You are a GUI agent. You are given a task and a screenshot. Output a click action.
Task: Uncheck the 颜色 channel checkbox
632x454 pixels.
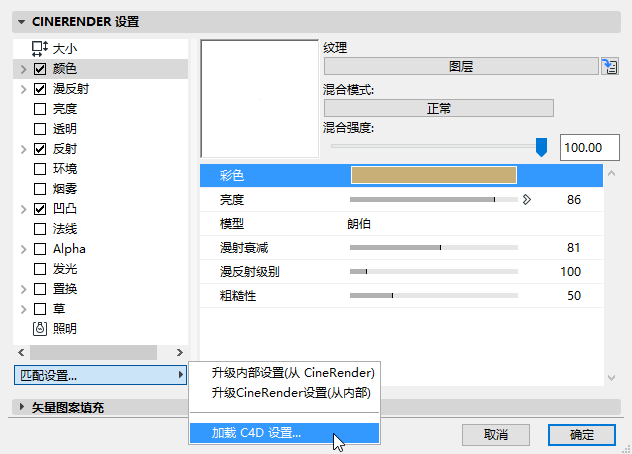coord(40,69)
